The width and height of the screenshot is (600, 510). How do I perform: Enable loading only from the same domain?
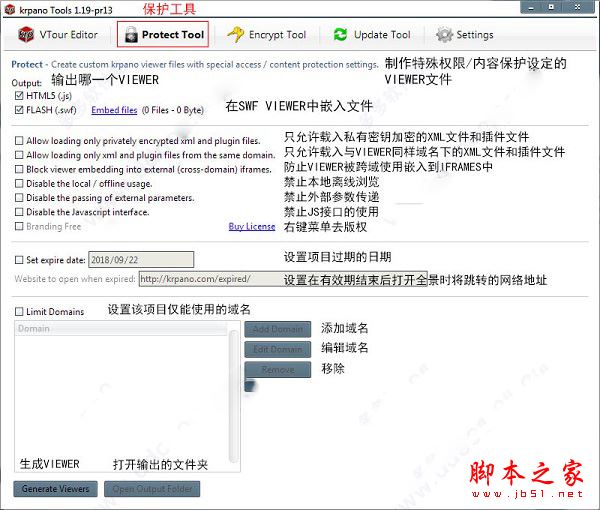pos(19,155)
